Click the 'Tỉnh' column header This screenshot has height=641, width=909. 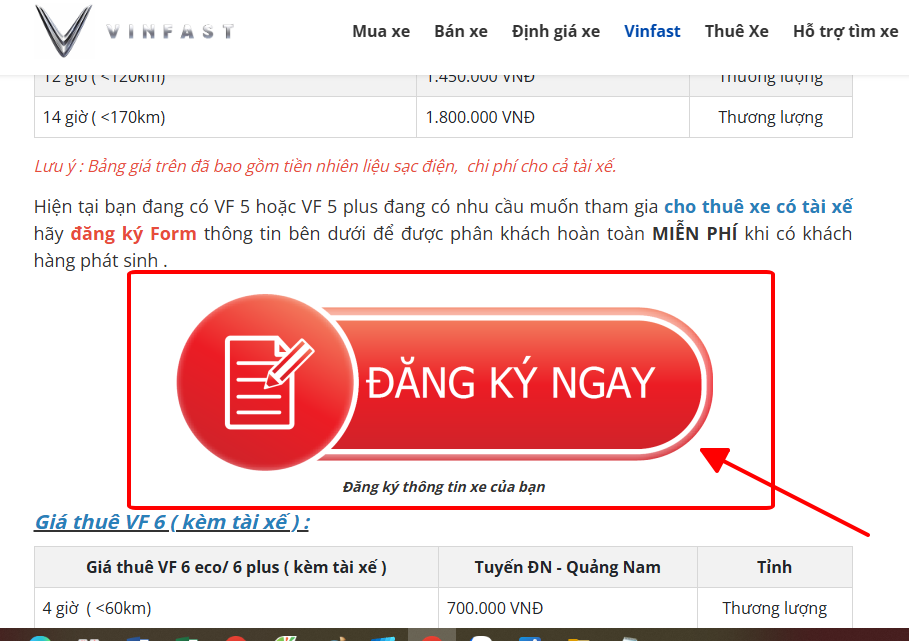click(x=775, y=567)
